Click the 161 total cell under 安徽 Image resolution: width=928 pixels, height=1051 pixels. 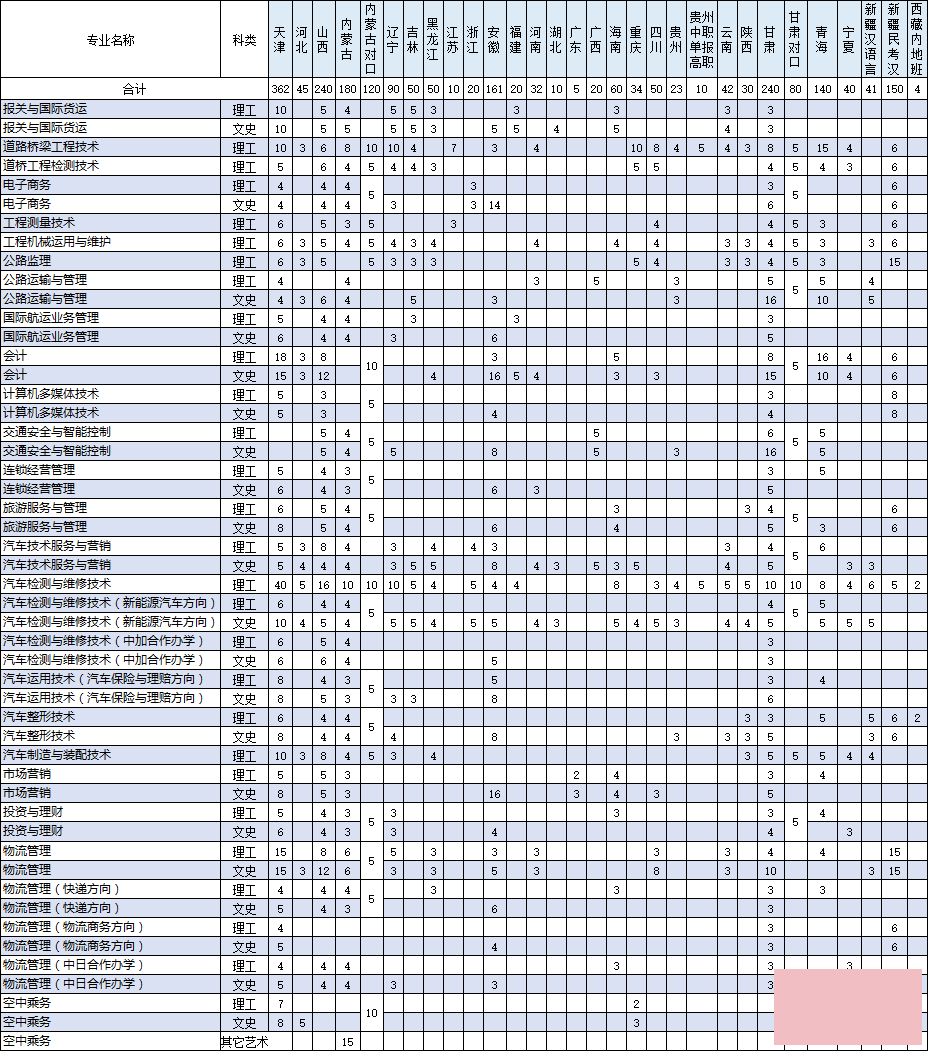click(x=494, y=89)
